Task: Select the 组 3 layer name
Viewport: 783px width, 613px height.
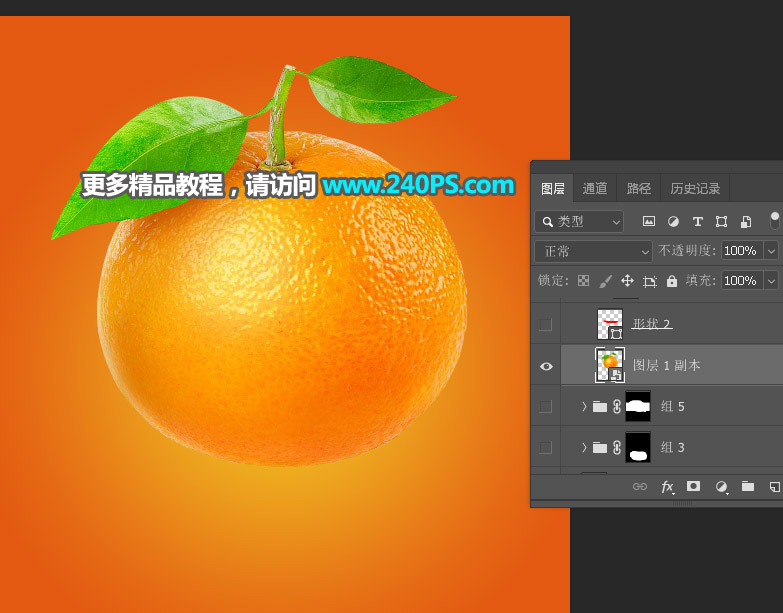Action: click(x=672, y=447)
